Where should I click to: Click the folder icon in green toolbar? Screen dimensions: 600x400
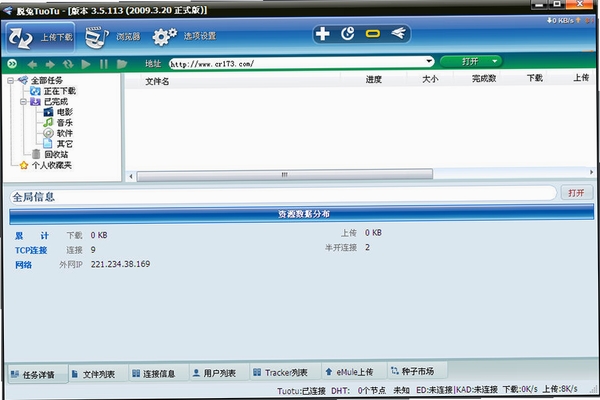122,64
